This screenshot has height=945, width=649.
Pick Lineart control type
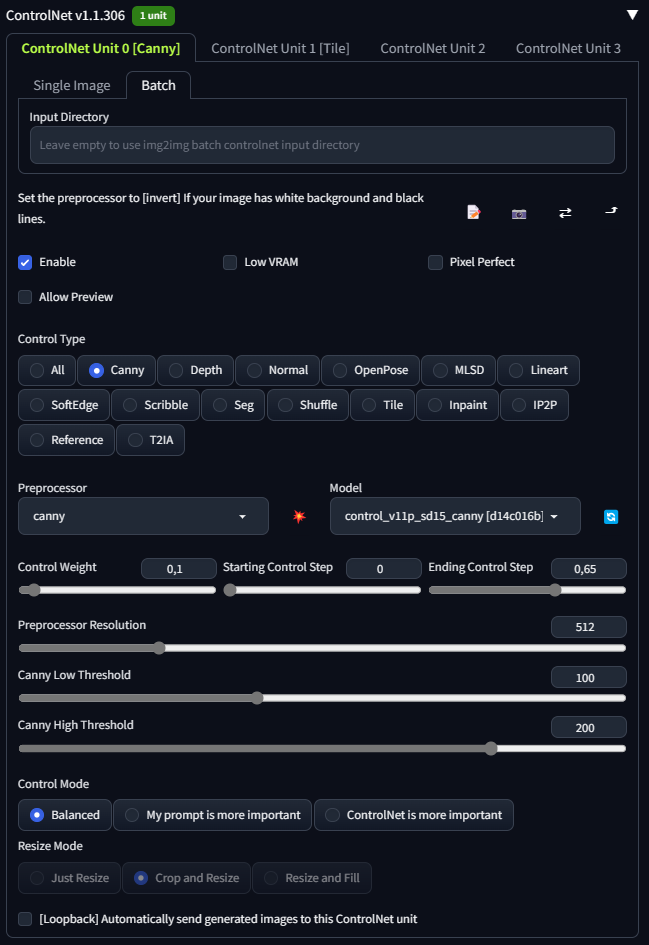538,370
